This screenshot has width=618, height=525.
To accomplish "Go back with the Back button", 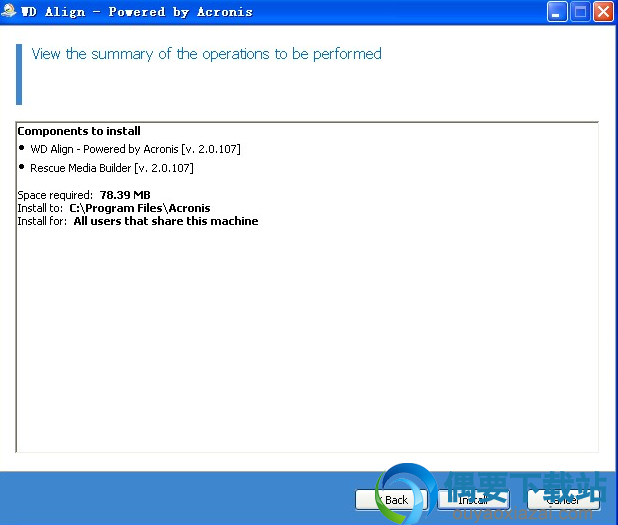I will click(391, 500).
